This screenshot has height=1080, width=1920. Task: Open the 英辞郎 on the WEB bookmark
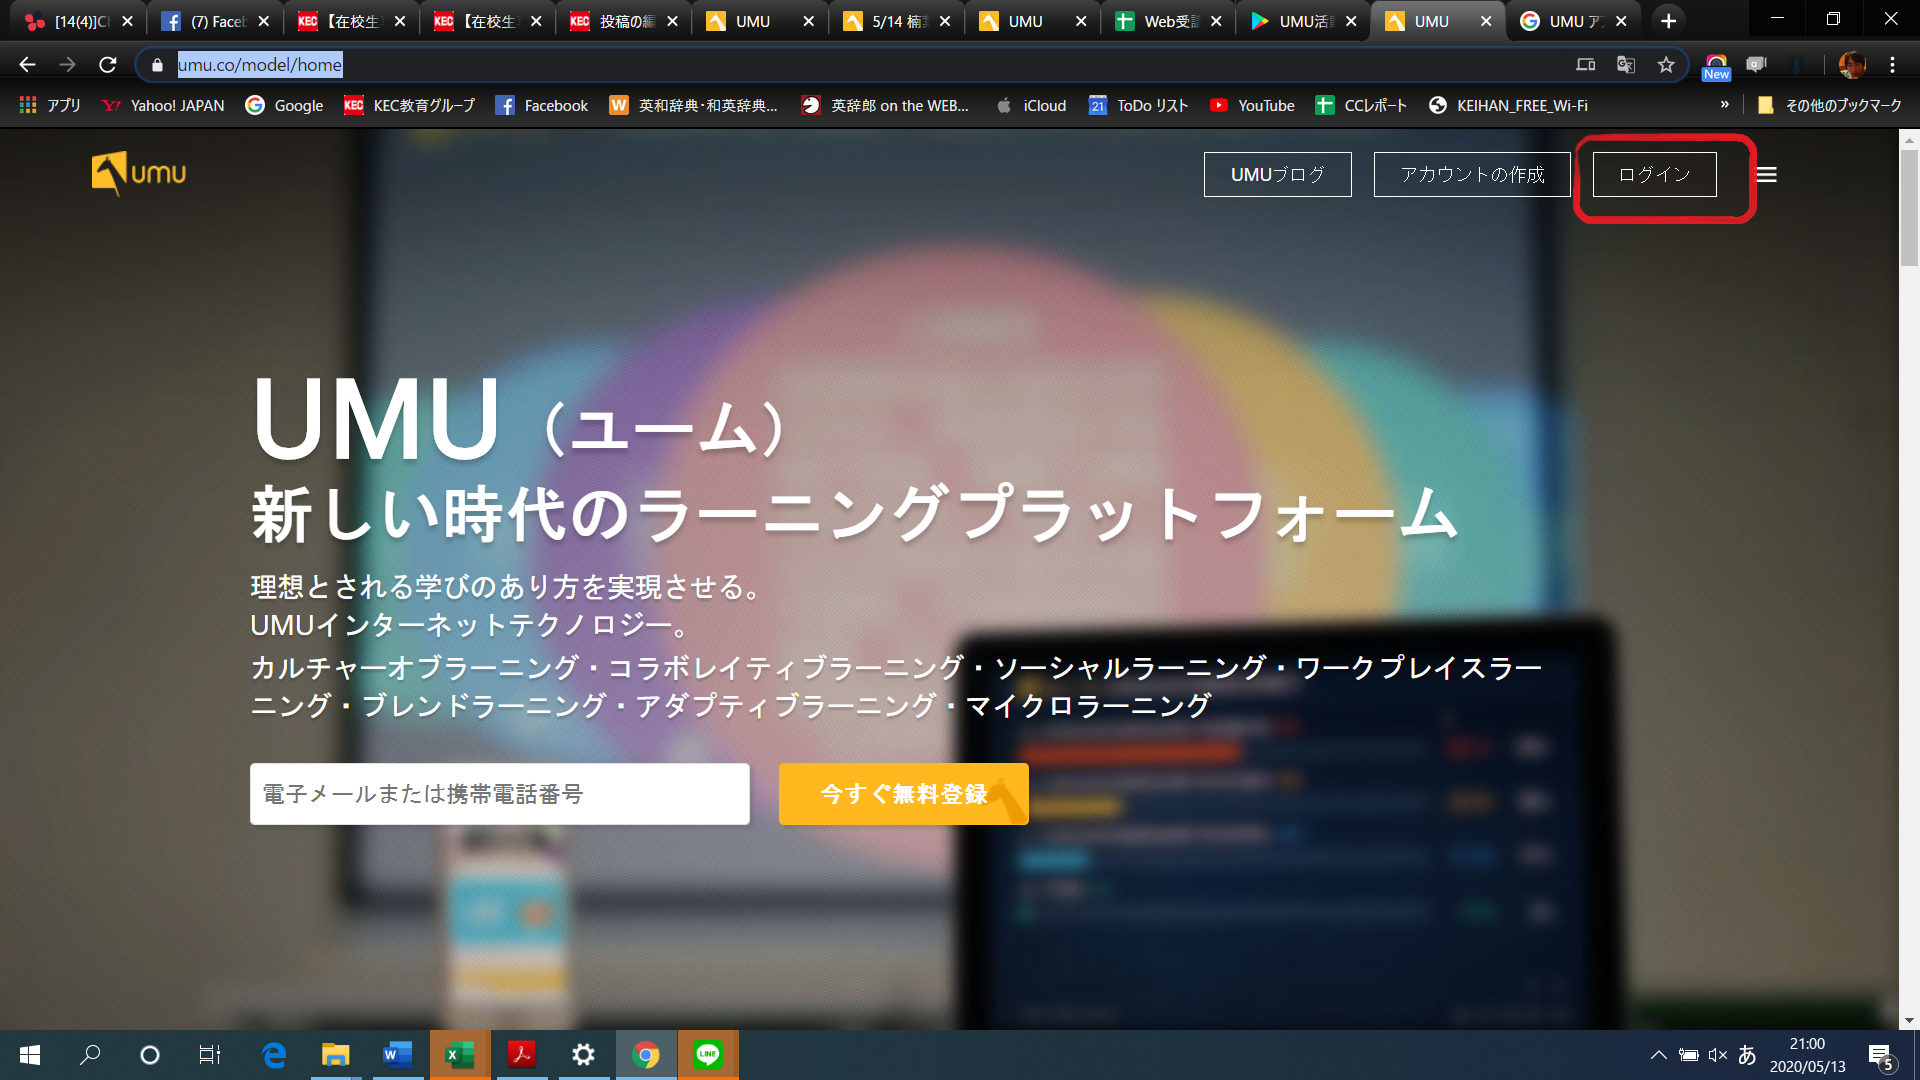pyautogui.click(x=885, y=105)
